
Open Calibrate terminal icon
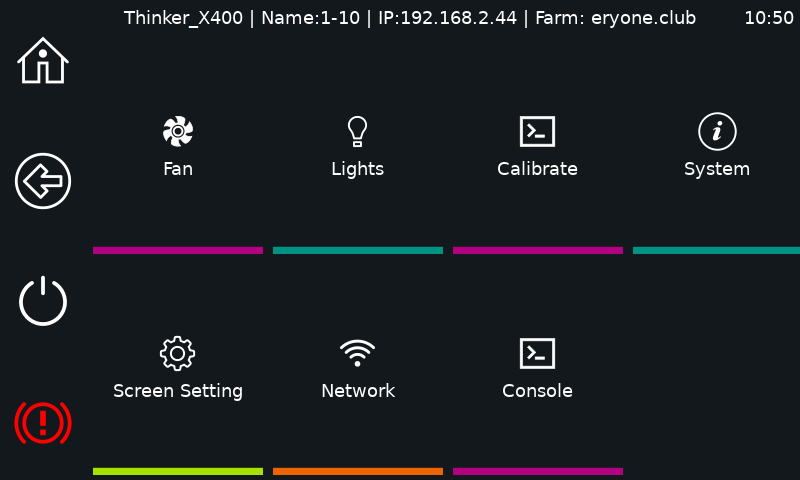click(x=537, y=131)
